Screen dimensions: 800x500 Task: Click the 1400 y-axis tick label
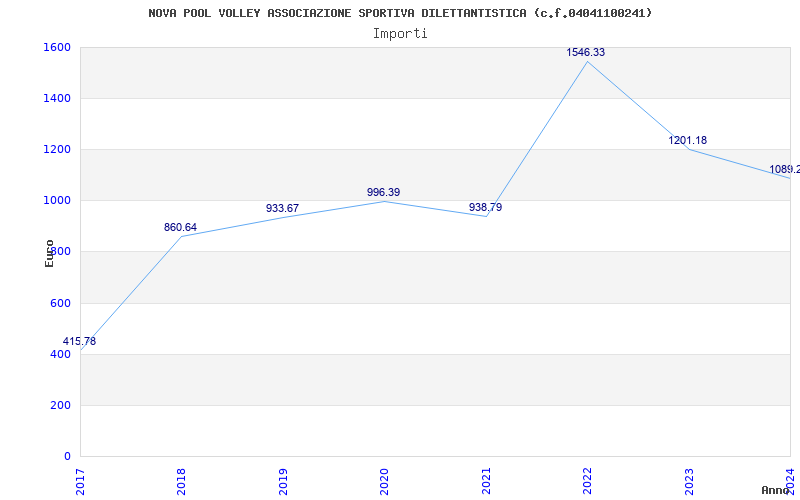point(57,98)
